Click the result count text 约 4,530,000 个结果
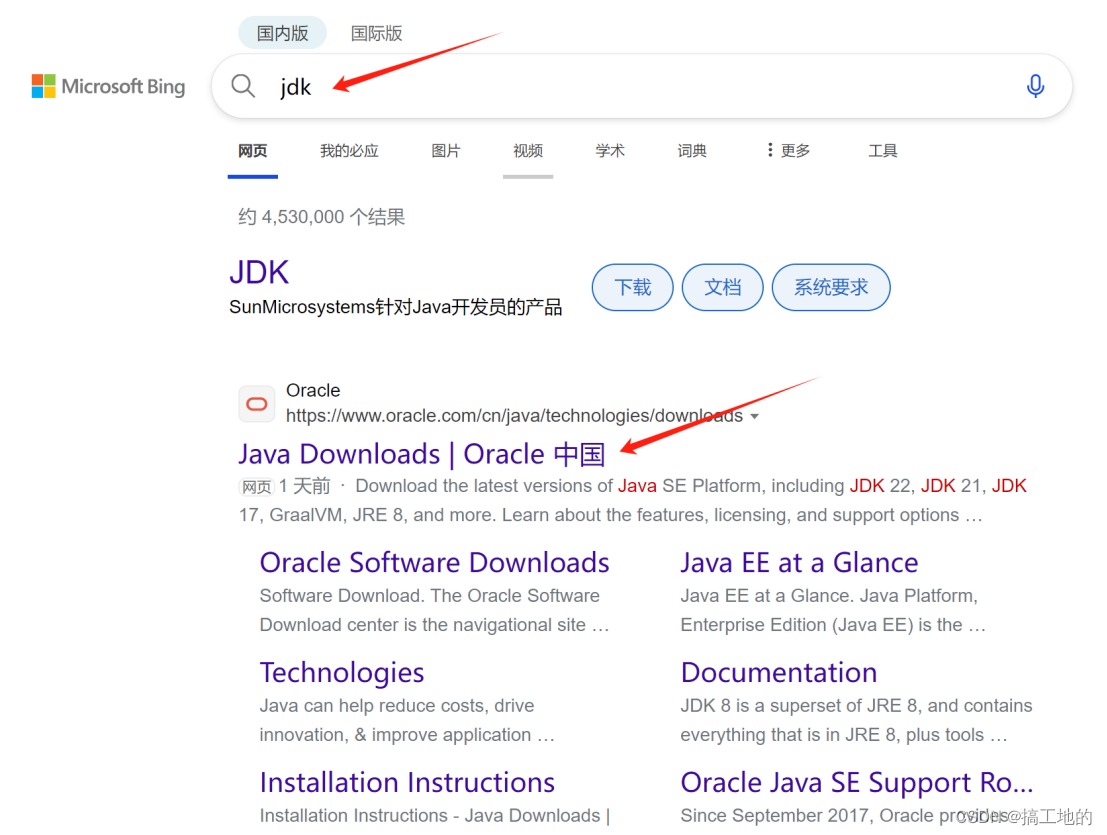This screenshot has width=1107, height=835. tap(321, 217)
